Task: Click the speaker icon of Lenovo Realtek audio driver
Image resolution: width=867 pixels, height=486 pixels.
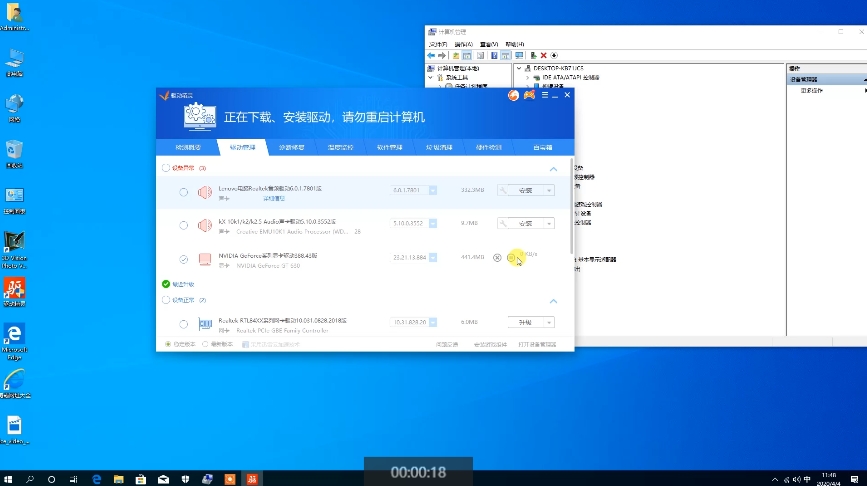Action: 205,192
